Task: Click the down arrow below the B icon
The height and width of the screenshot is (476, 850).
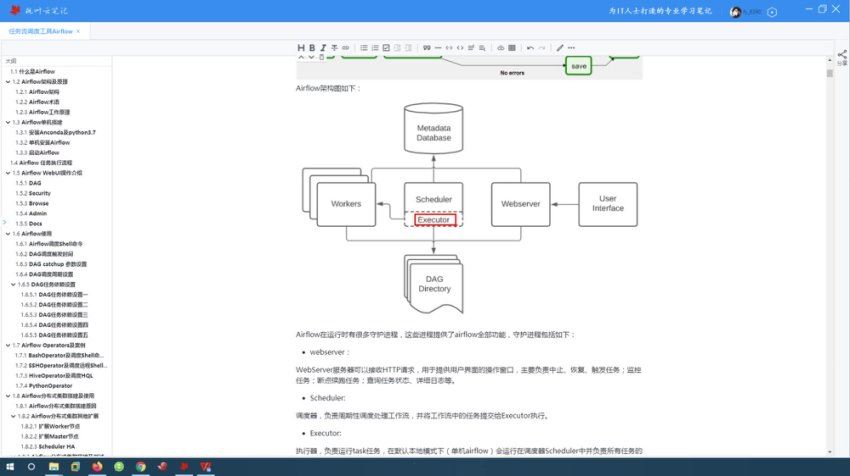Action: tap(311, 57)
